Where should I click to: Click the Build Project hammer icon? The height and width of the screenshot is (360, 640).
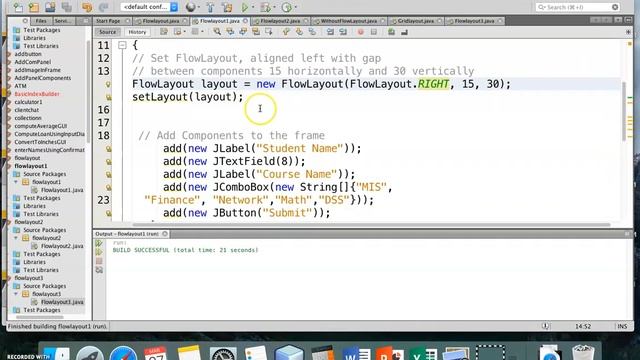[x=210, y=7]
